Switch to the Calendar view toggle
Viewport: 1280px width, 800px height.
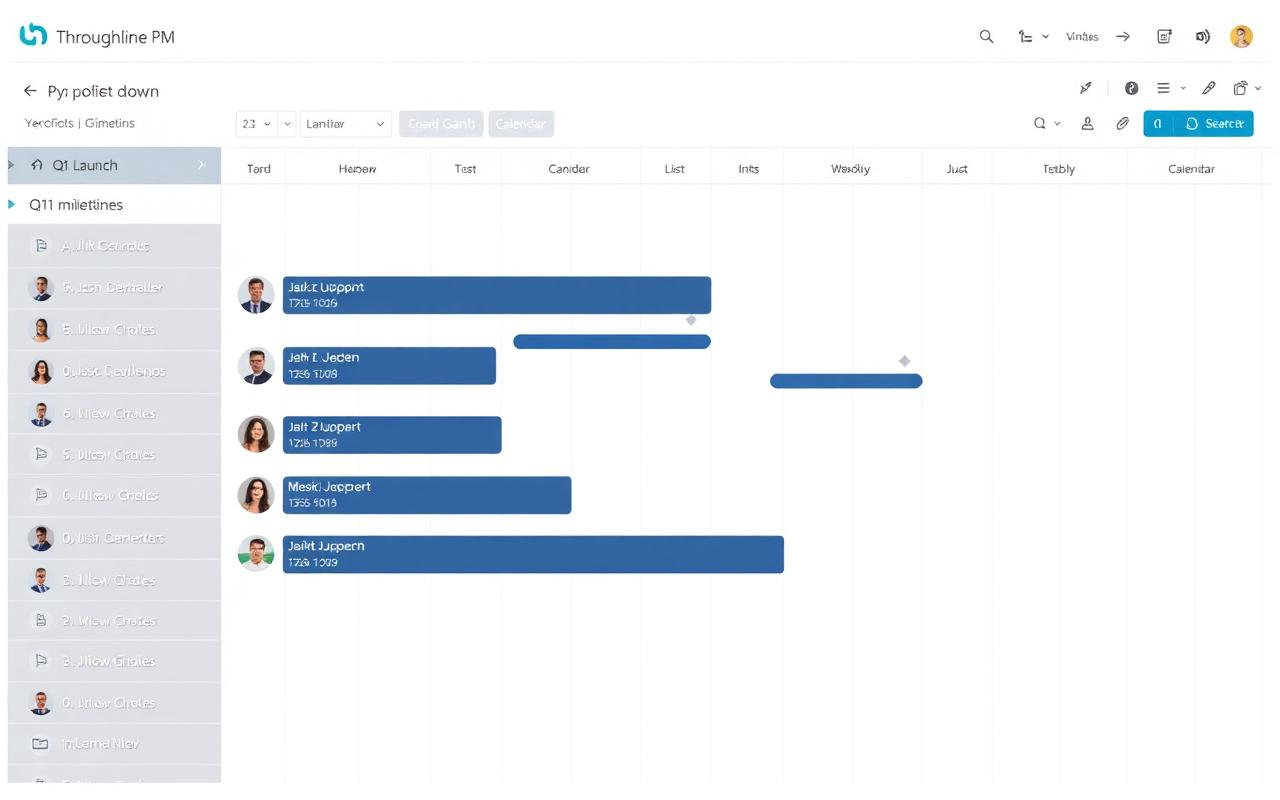pos(520,123)
